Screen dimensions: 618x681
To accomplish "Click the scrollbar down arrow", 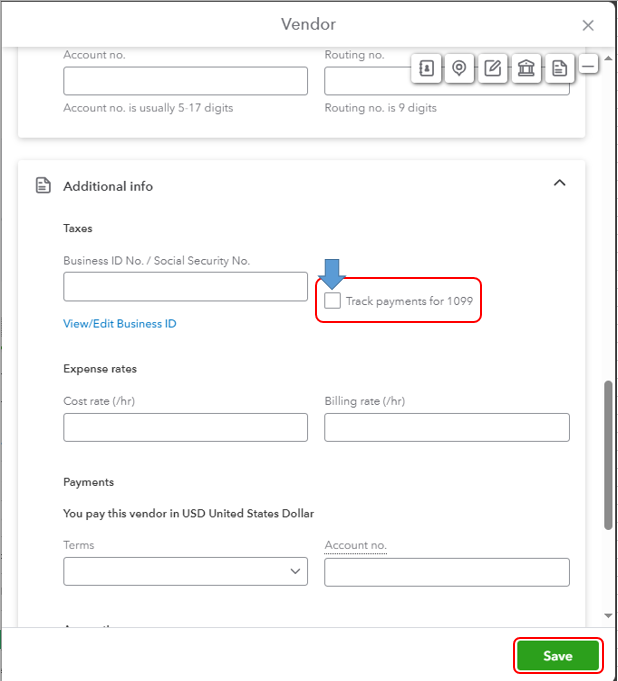I will coord(608,615).
